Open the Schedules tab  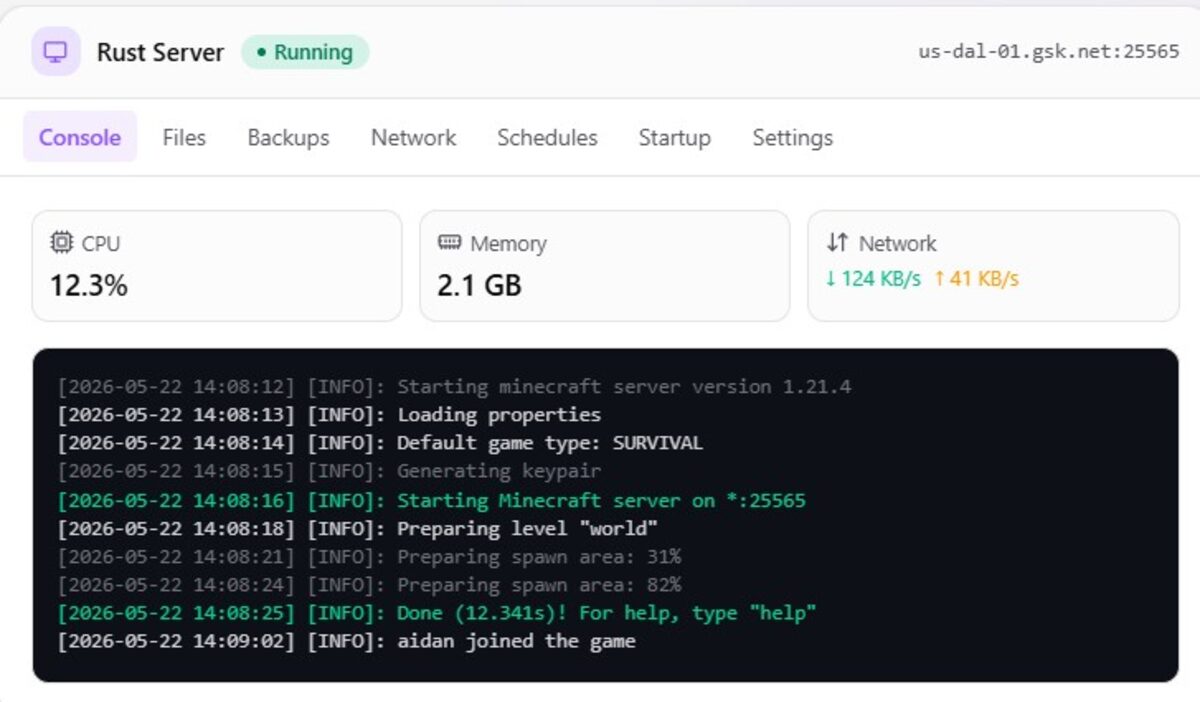click(547, 137)
